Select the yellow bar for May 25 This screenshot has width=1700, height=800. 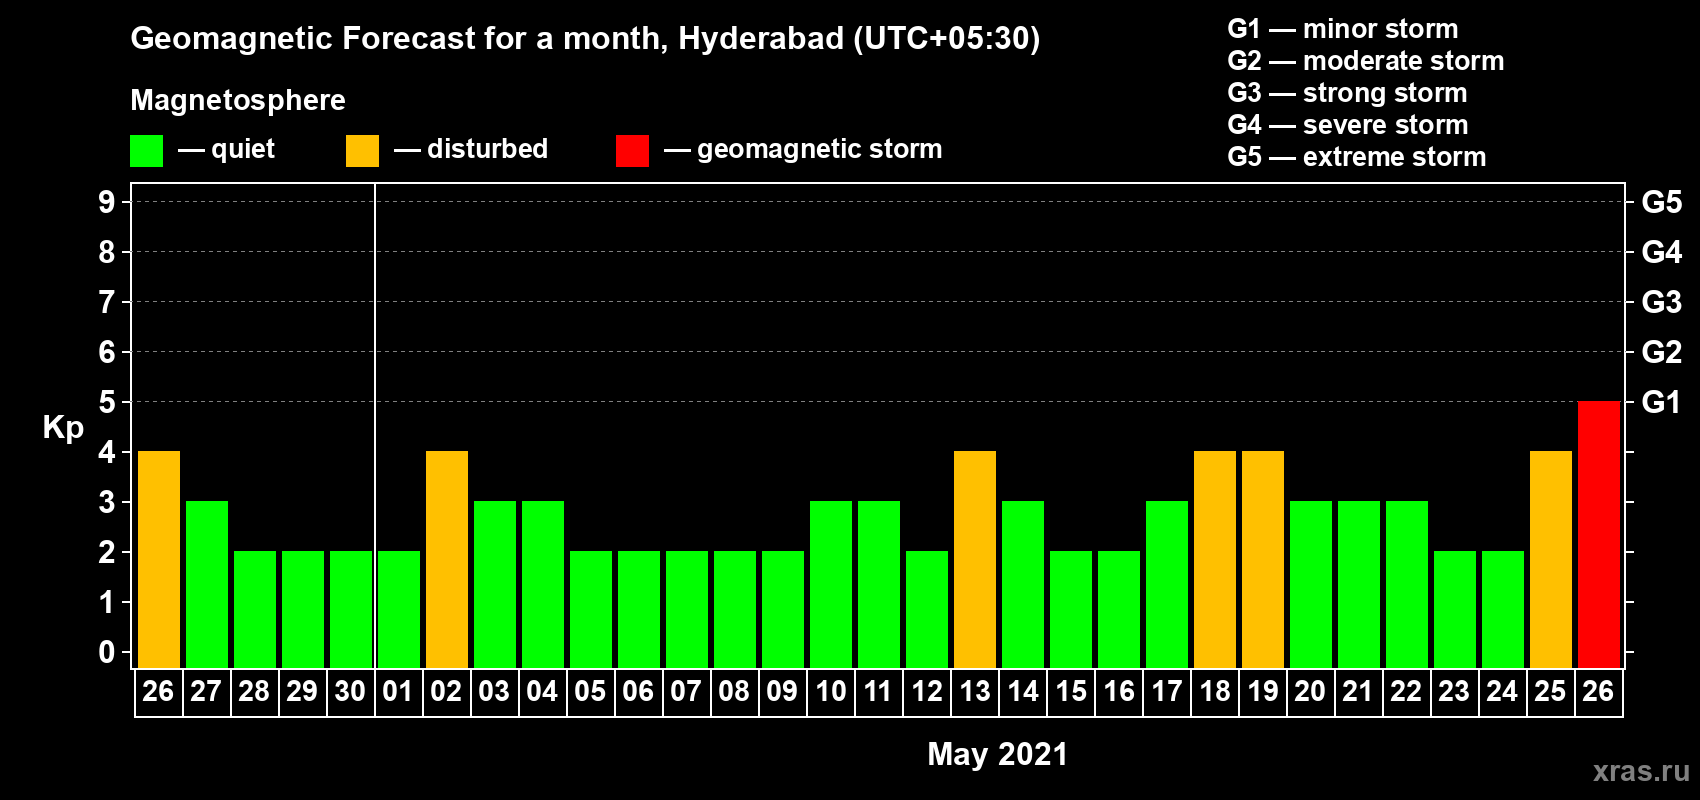1551,560
